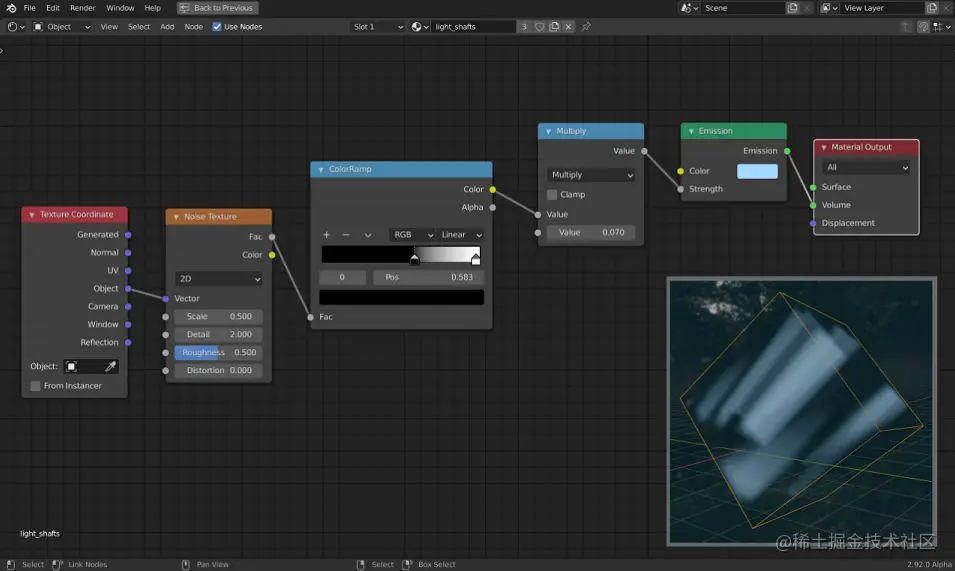955x571 pixels.
Task: Collapse the Texture Coordinate node
Action: click(32, 215)
